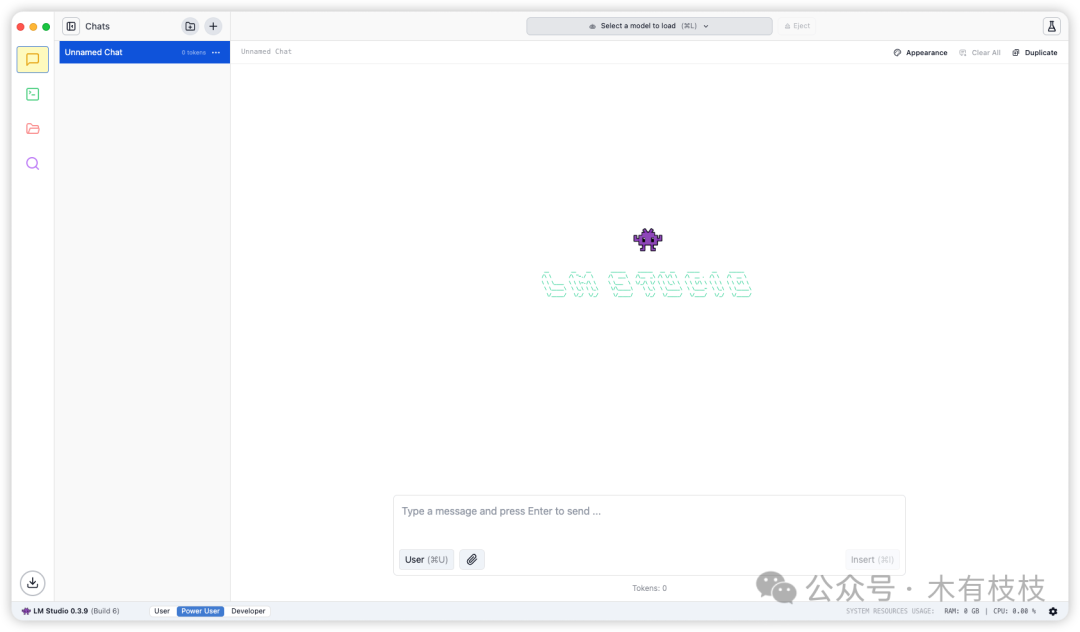Viewport: 1080px width, 632px height.
Task: Click the Eject model button
Action: pos(798,26)
